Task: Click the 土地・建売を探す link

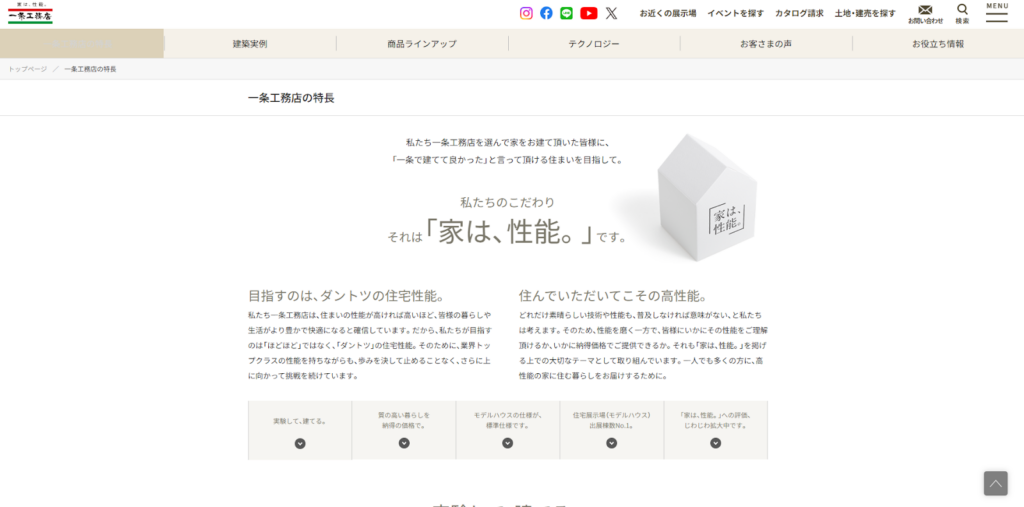Action: click(x=865, y=13)
